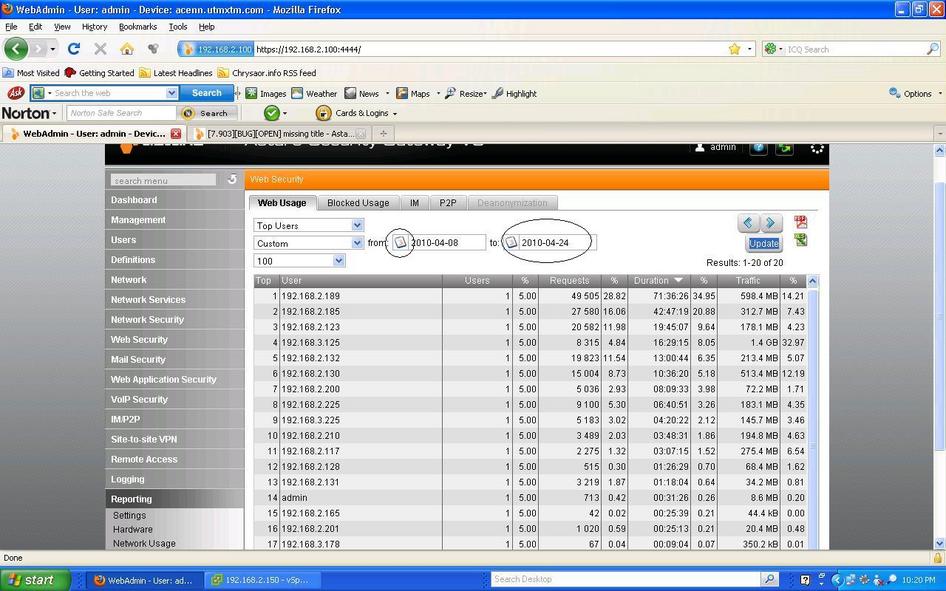Screen dimensions: 946x591
Task: Bookmark this page with the star
Action: tap(734, 48)
